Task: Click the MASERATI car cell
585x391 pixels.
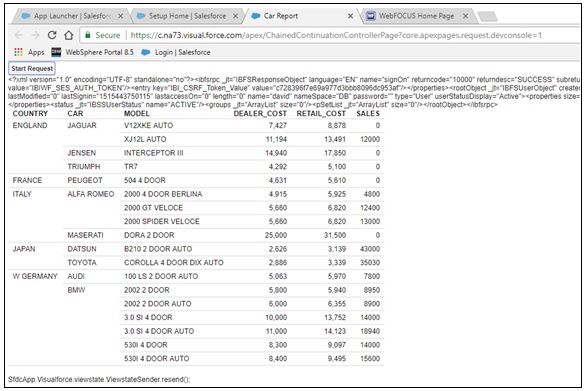Action: (85, 235)
